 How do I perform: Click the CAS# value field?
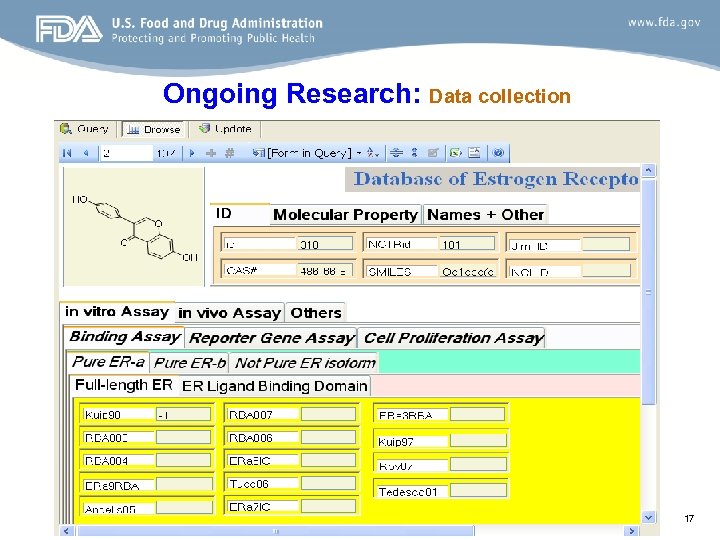(x=326, y=271)
